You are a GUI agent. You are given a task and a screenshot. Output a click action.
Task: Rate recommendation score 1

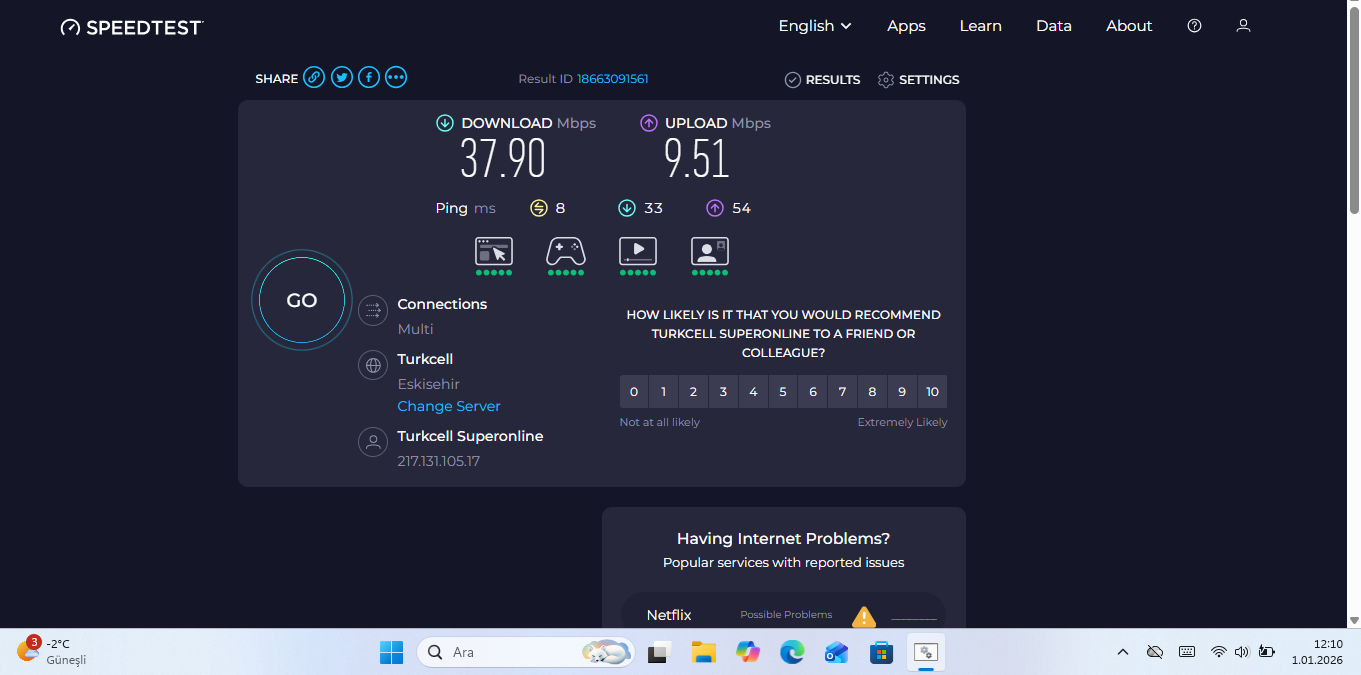(x=663, y=392)
